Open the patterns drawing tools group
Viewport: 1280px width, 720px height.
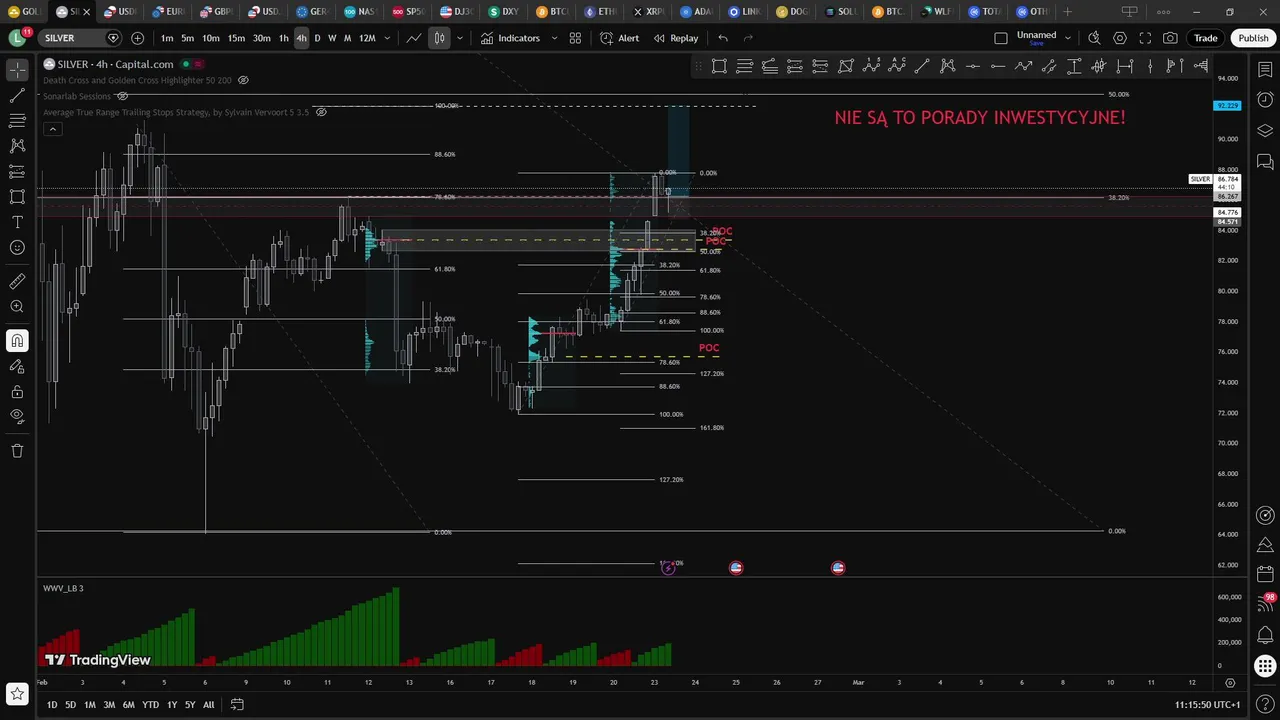pos(17,146)
